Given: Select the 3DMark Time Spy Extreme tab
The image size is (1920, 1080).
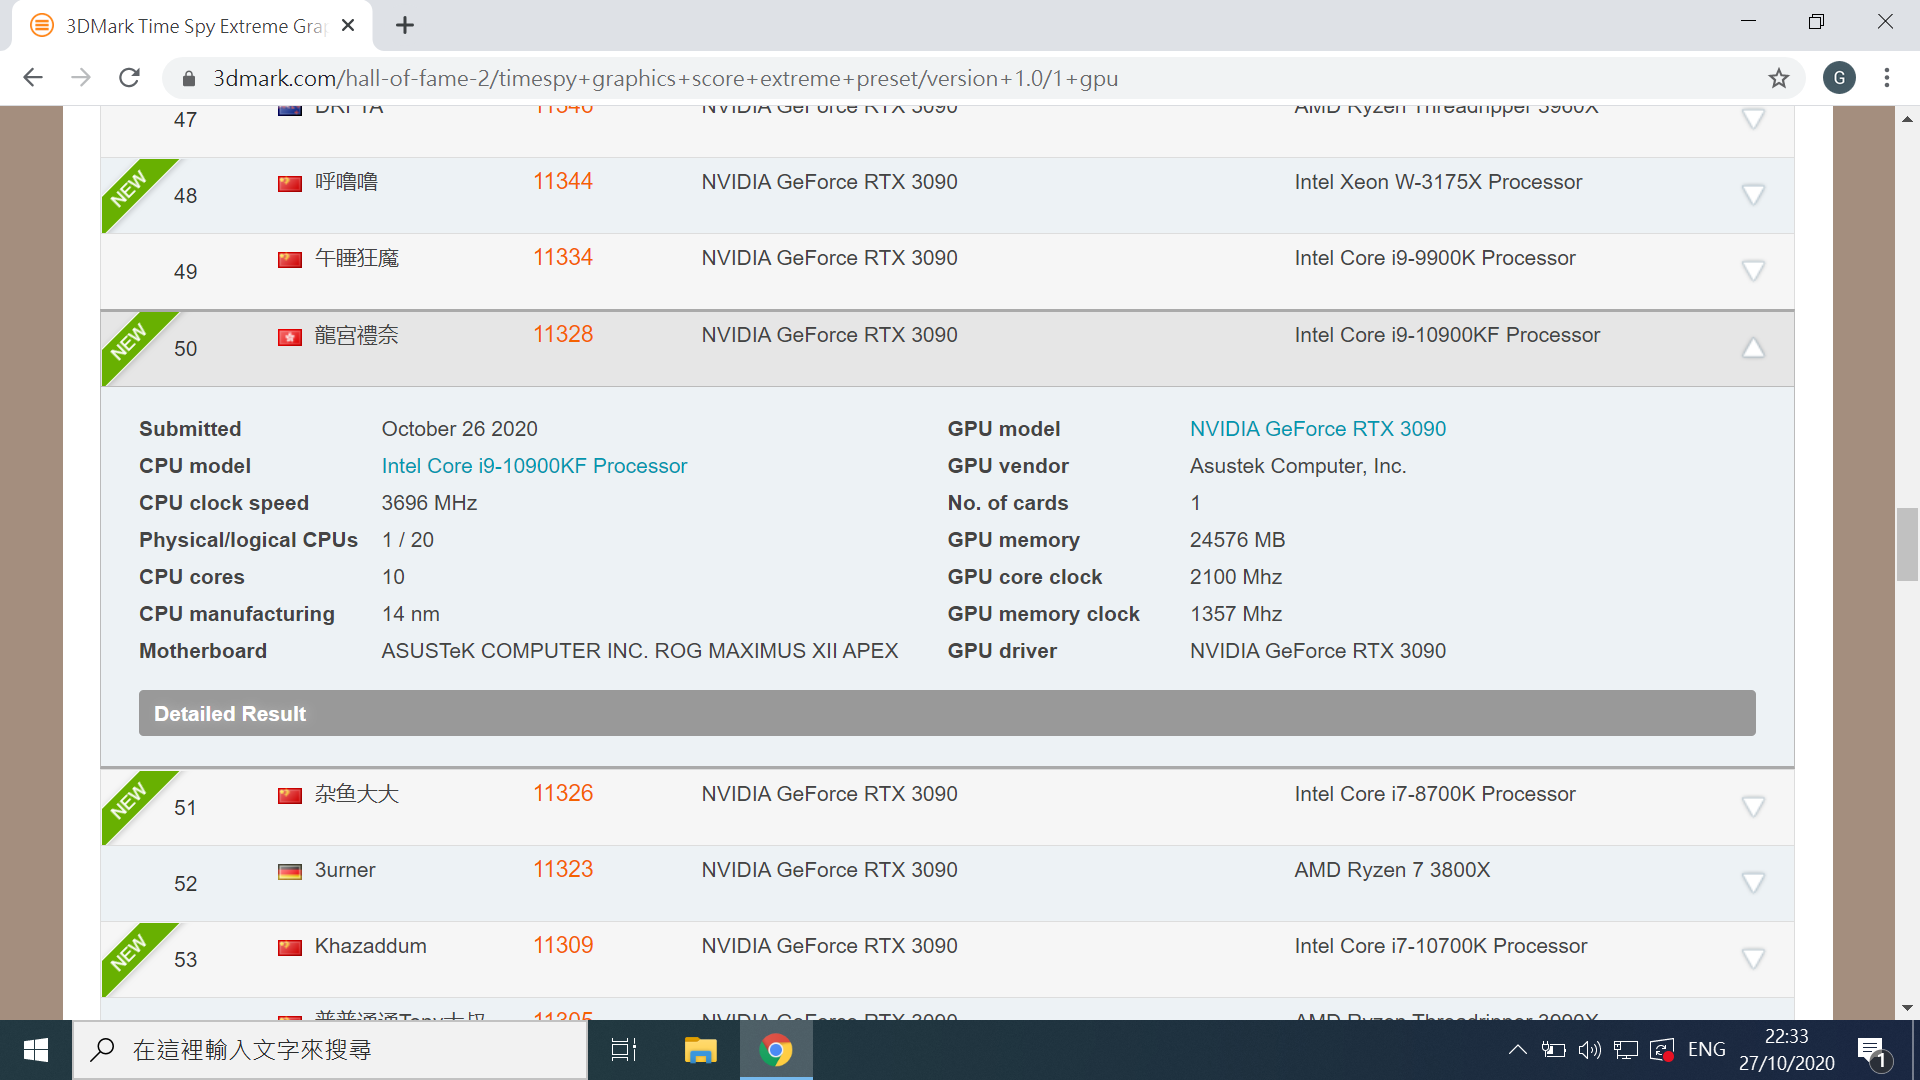Looking at the screenshot, I should pos(194,26).
